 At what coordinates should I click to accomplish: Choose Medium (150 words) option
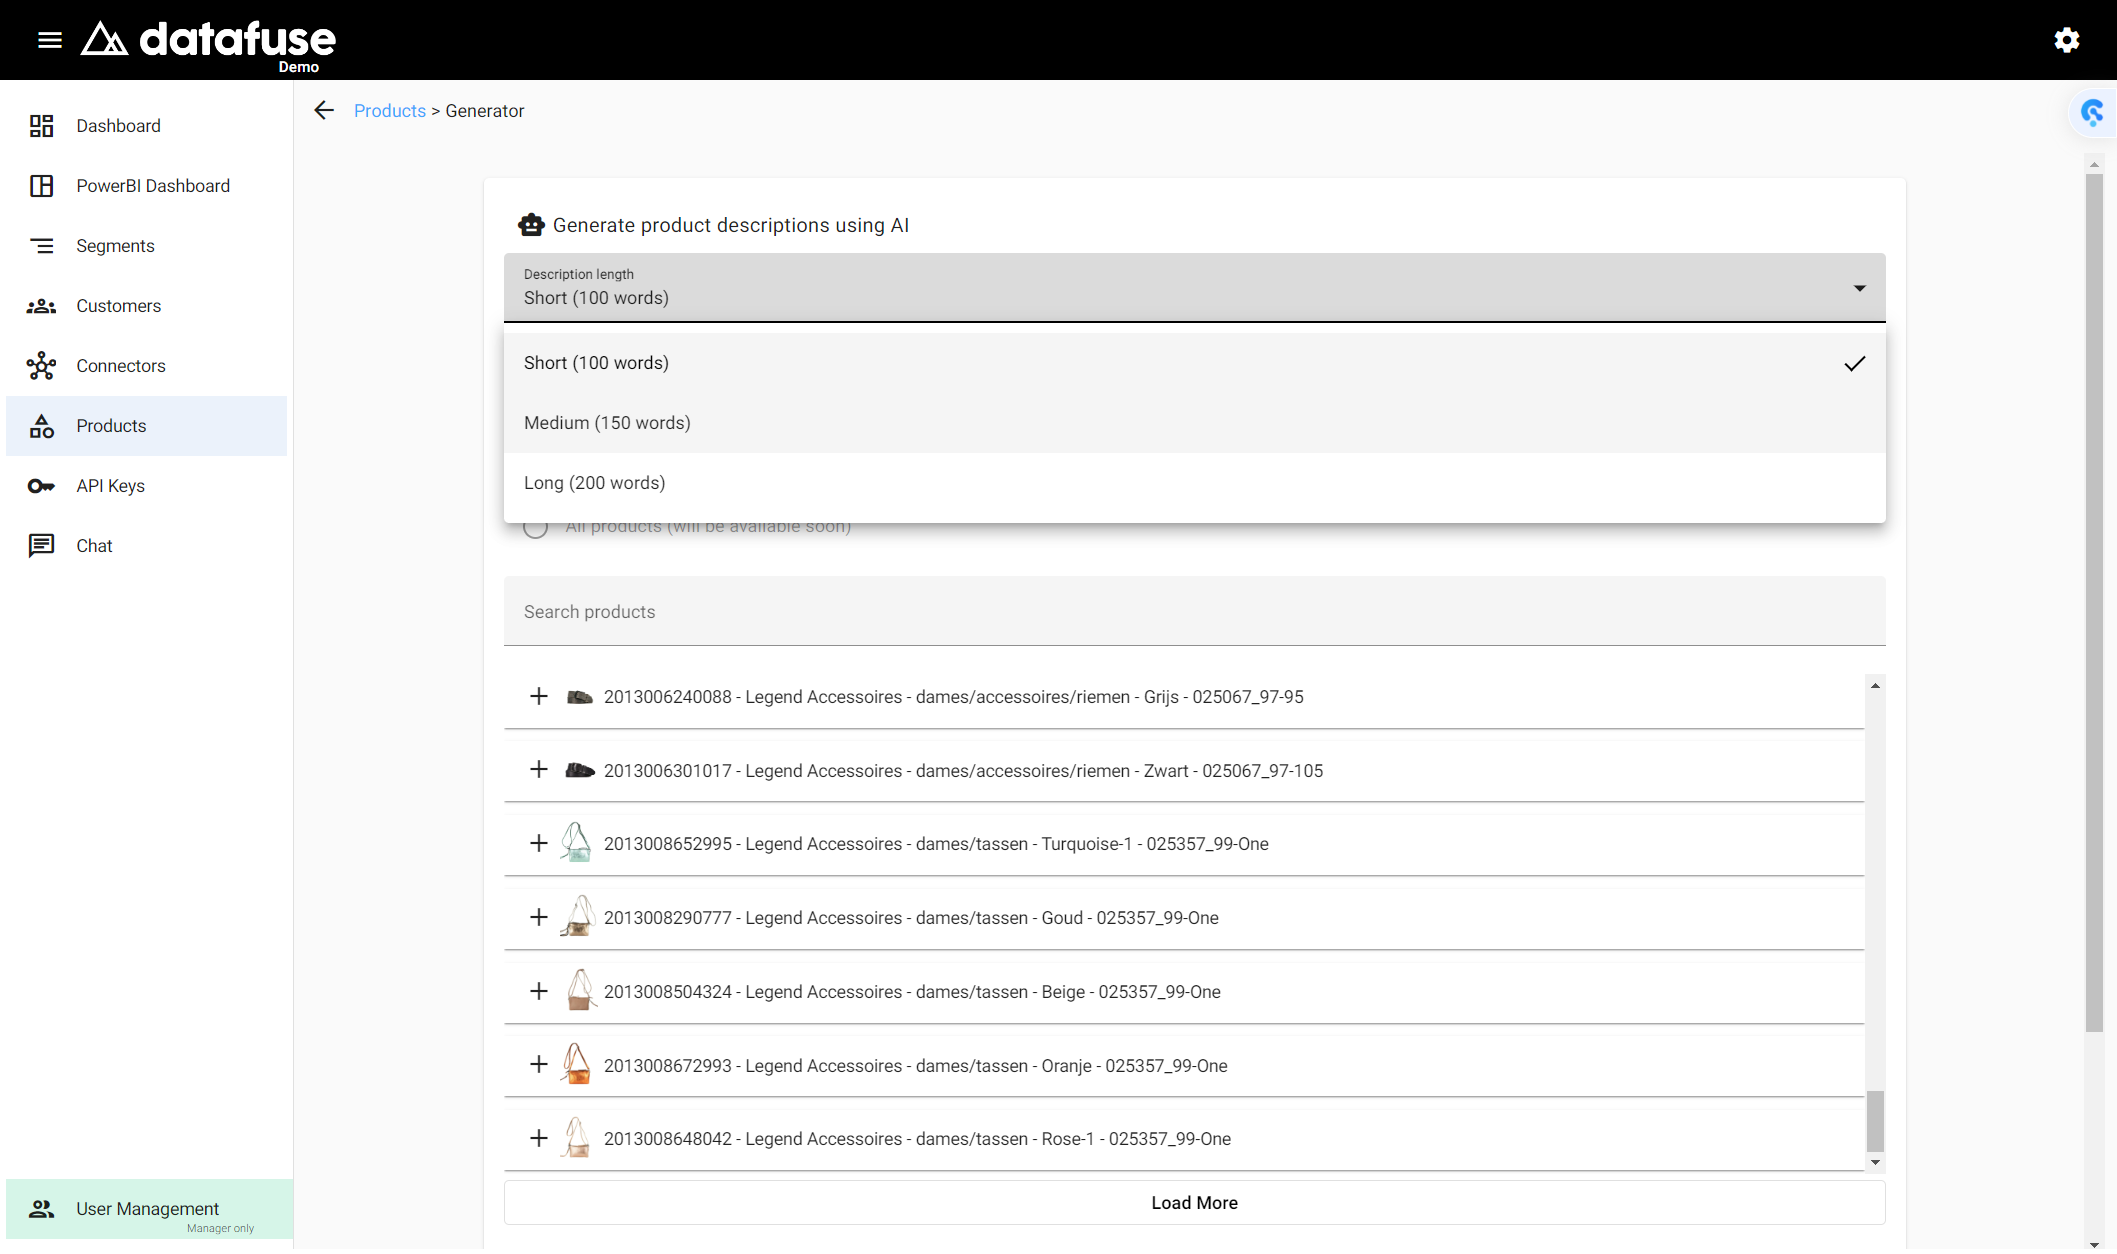pyautogui.click(x=1194, y=423)
